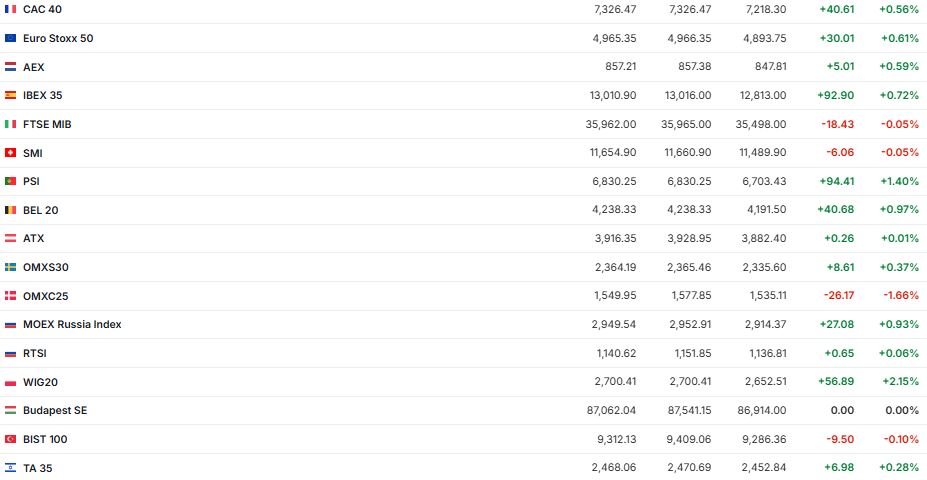Click the Switzerland flag icon beside SMI
The height and width of the screenshot is (480, 927).
tap(11, 153)
